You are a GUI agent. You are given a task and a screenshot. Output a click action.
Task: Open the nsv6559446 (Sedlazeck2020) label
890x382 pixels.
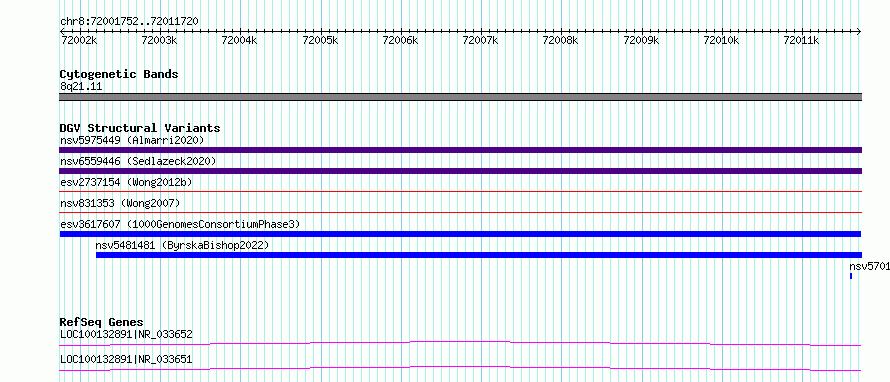point(138,161)
